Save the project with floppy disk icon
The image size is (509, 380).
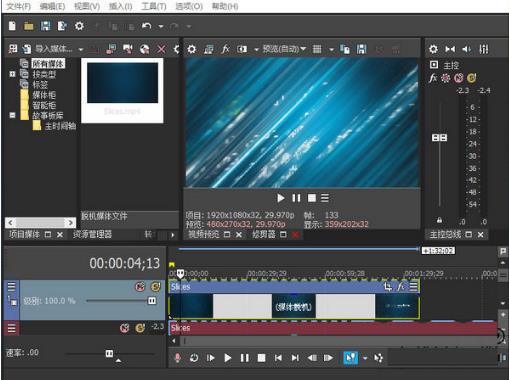click(45, 26)
